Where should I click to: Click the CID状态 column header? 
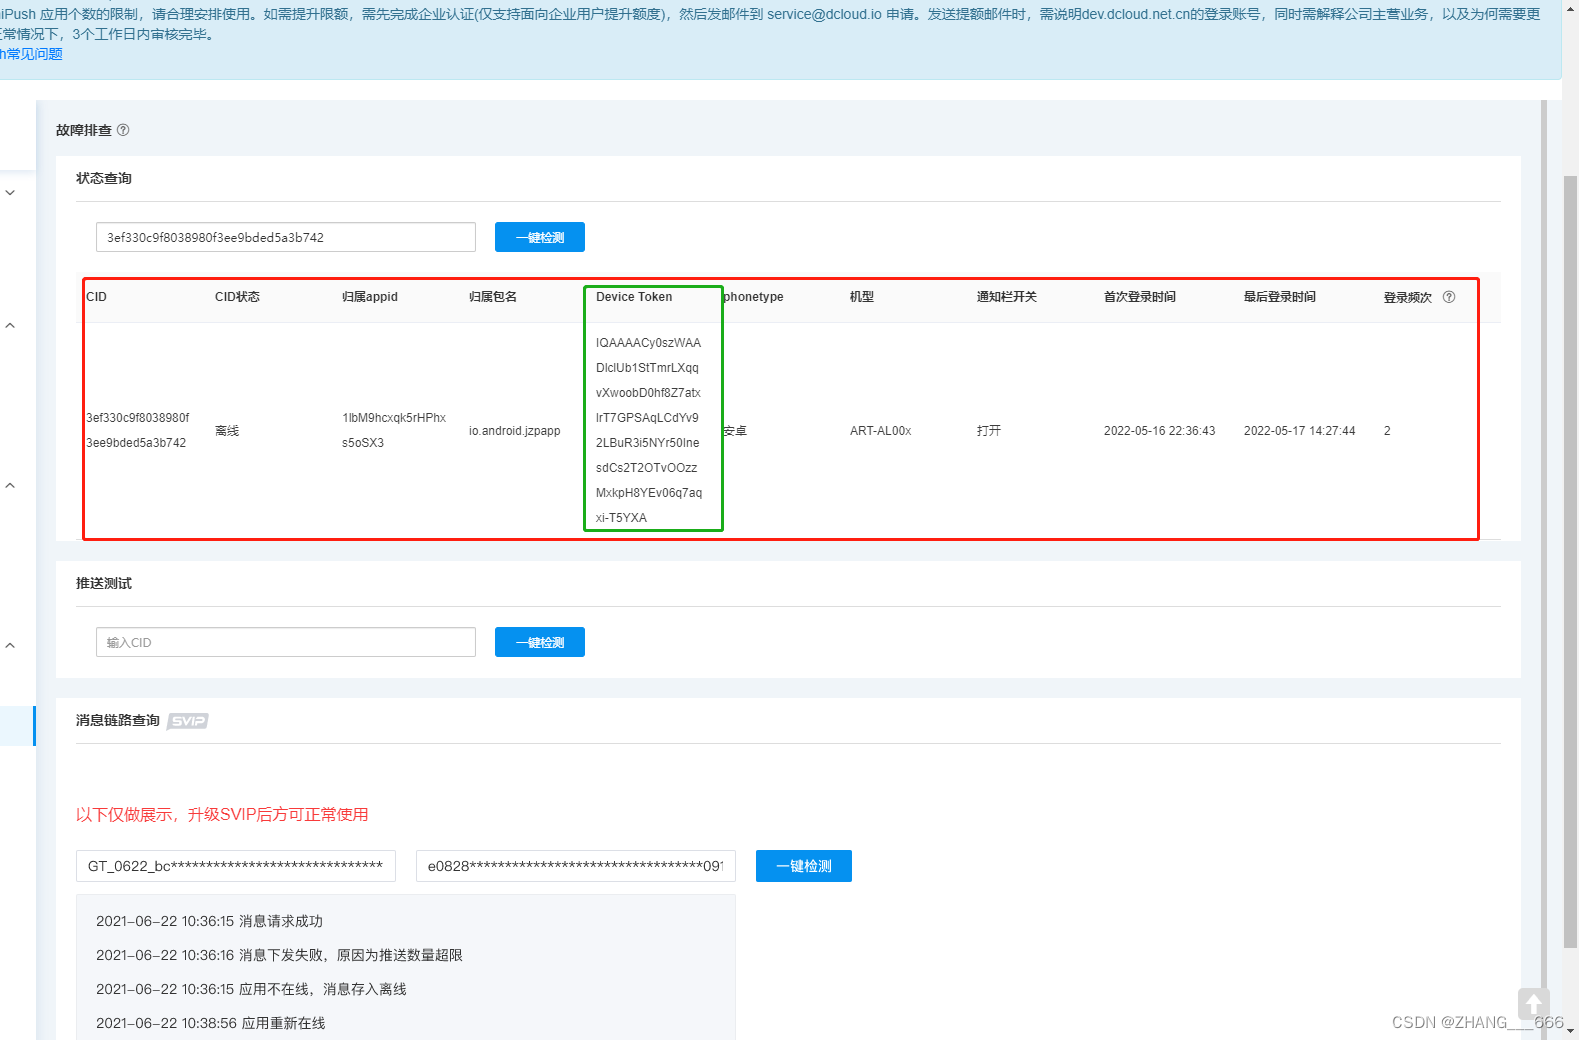[237, 297]
